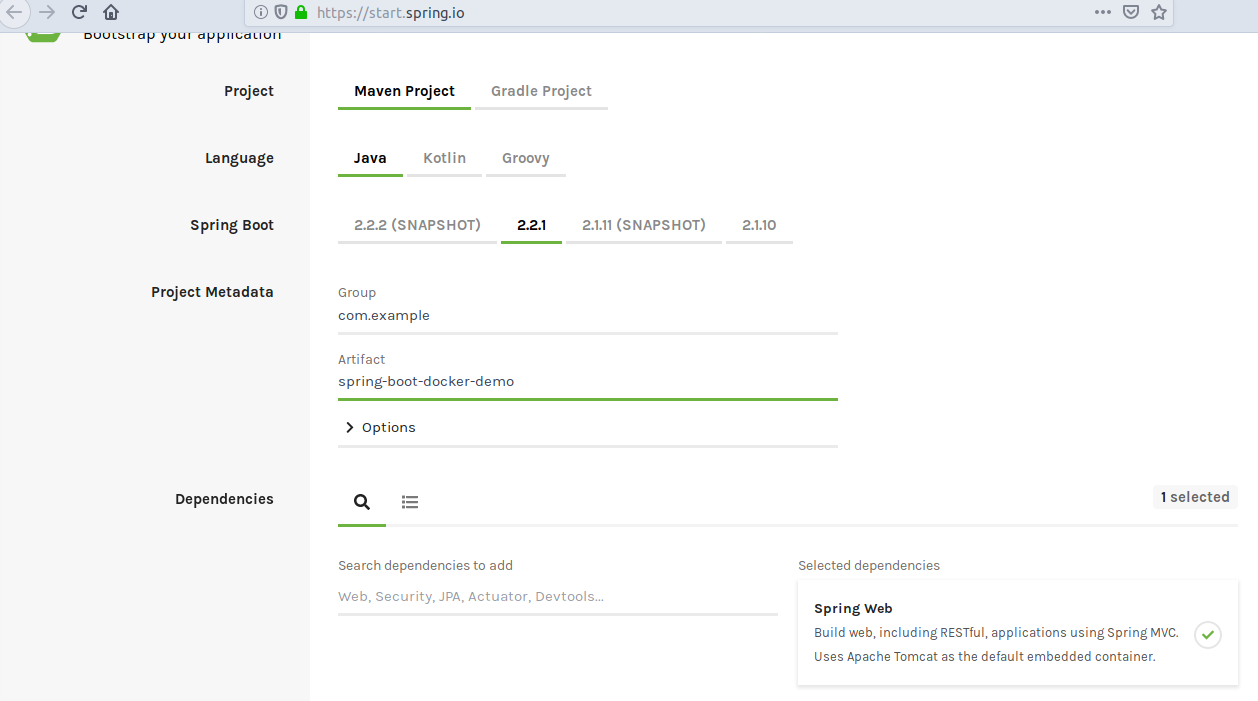Click the 1 selected badge
This screenshot has width=1258, height=701.
1195,497
